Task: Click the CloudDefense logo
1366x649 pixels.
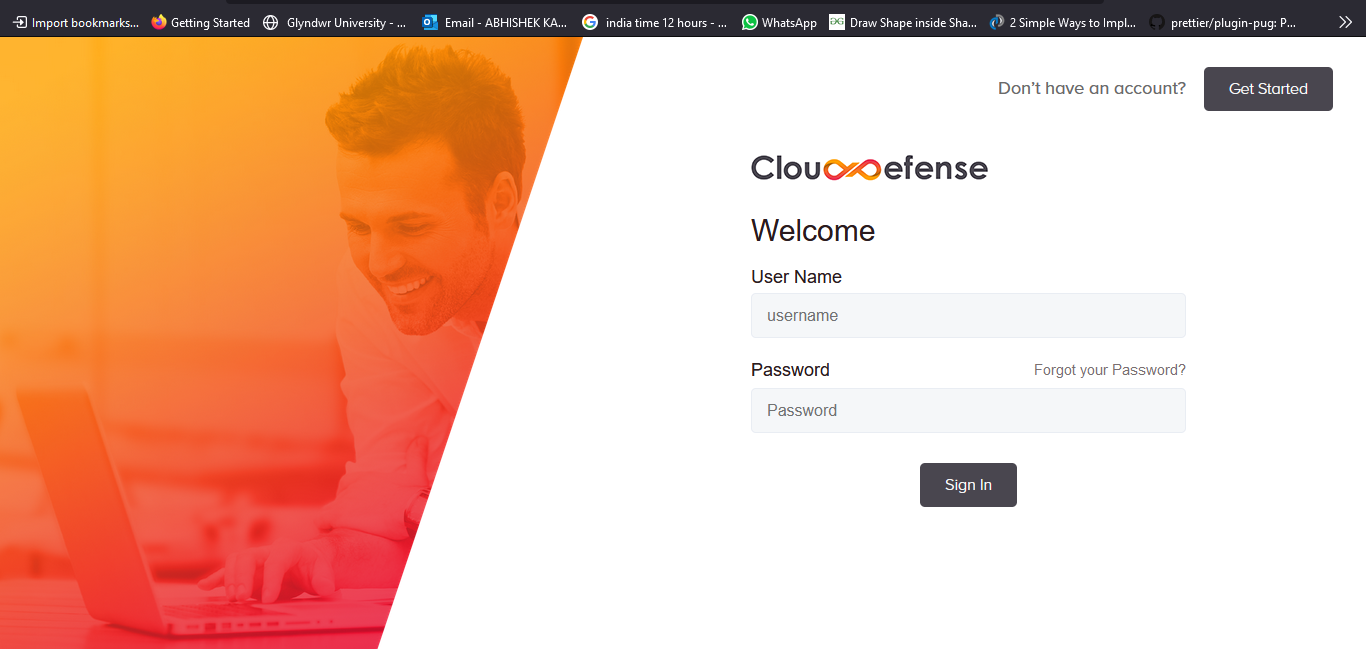Action: (869, 167)
